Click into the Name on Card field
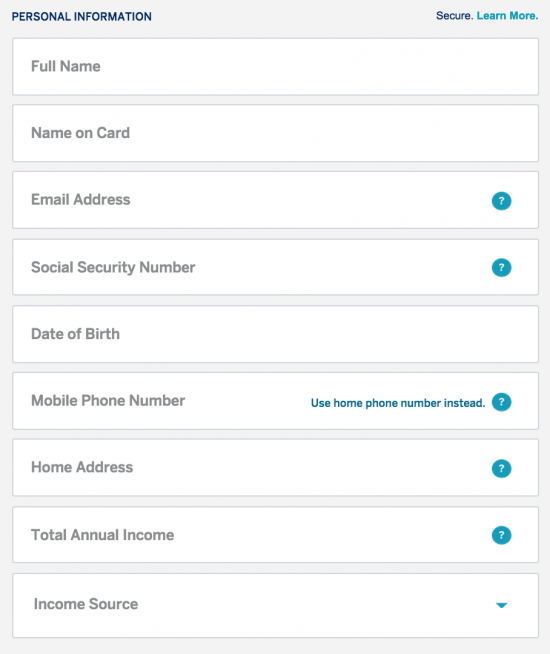Screen dimensions: 550x654 pyautogui.click(x=275, y=133)
